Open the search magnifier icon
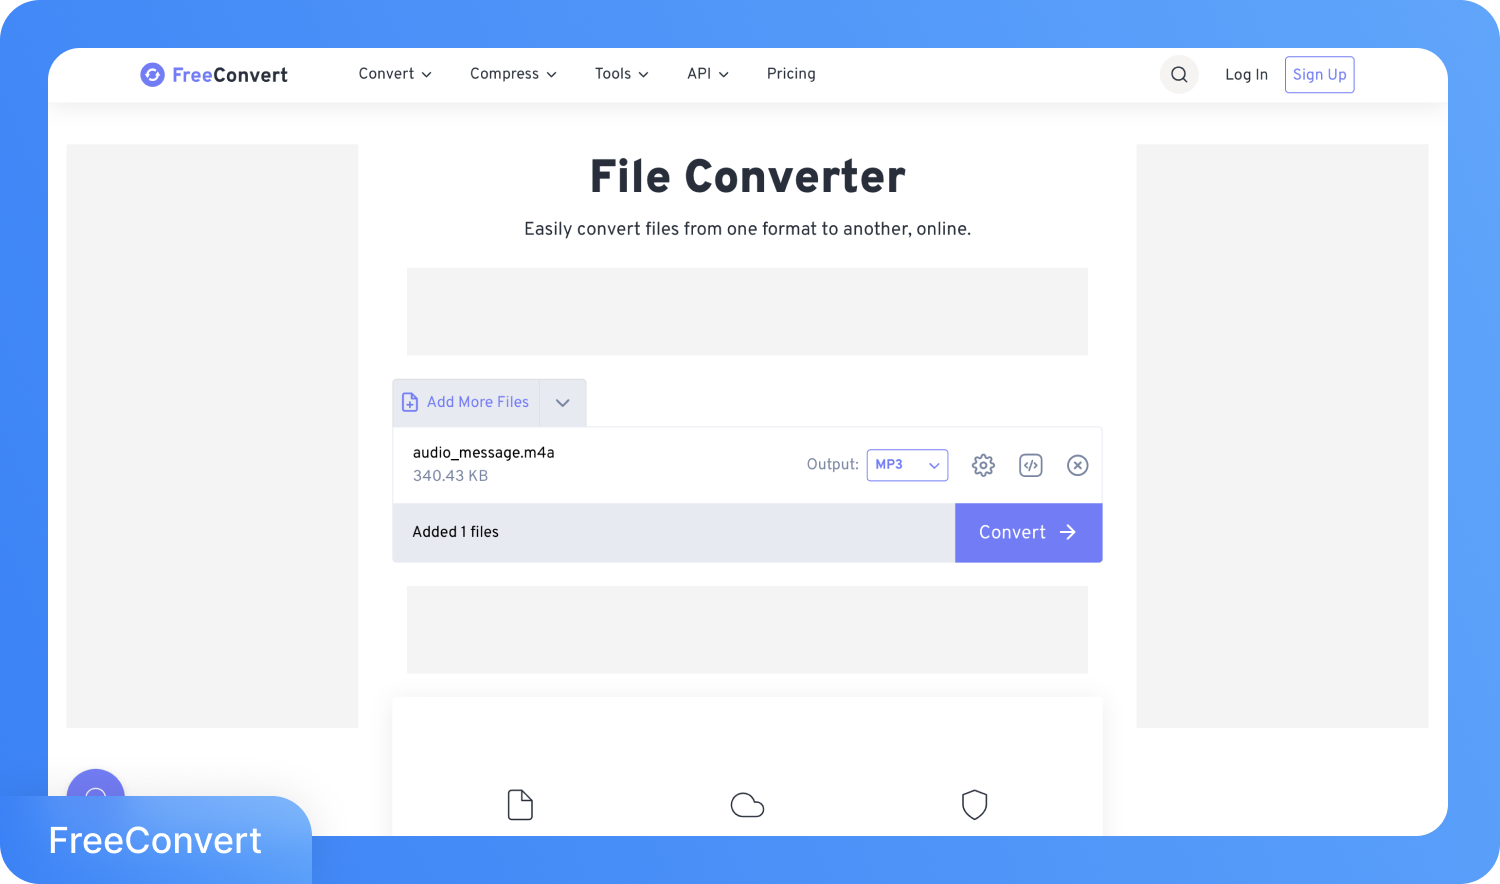This screenshot has width=1500, height=884. 1179,75
